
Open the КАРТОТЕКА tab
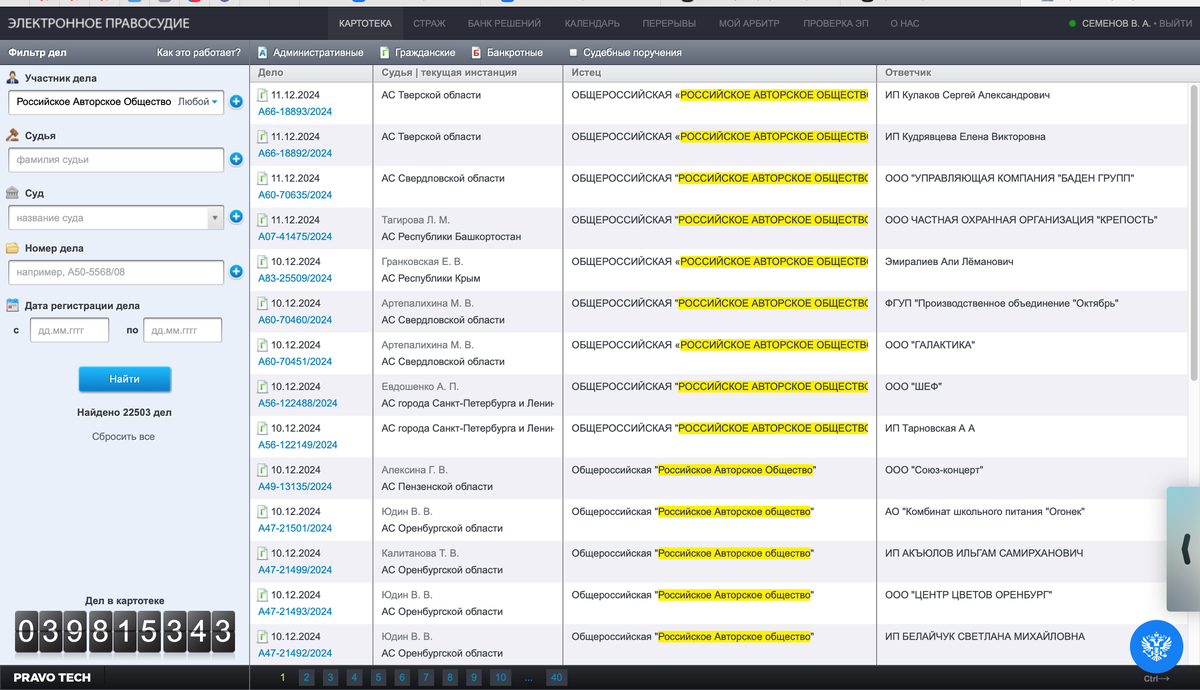tap(364, 23)
